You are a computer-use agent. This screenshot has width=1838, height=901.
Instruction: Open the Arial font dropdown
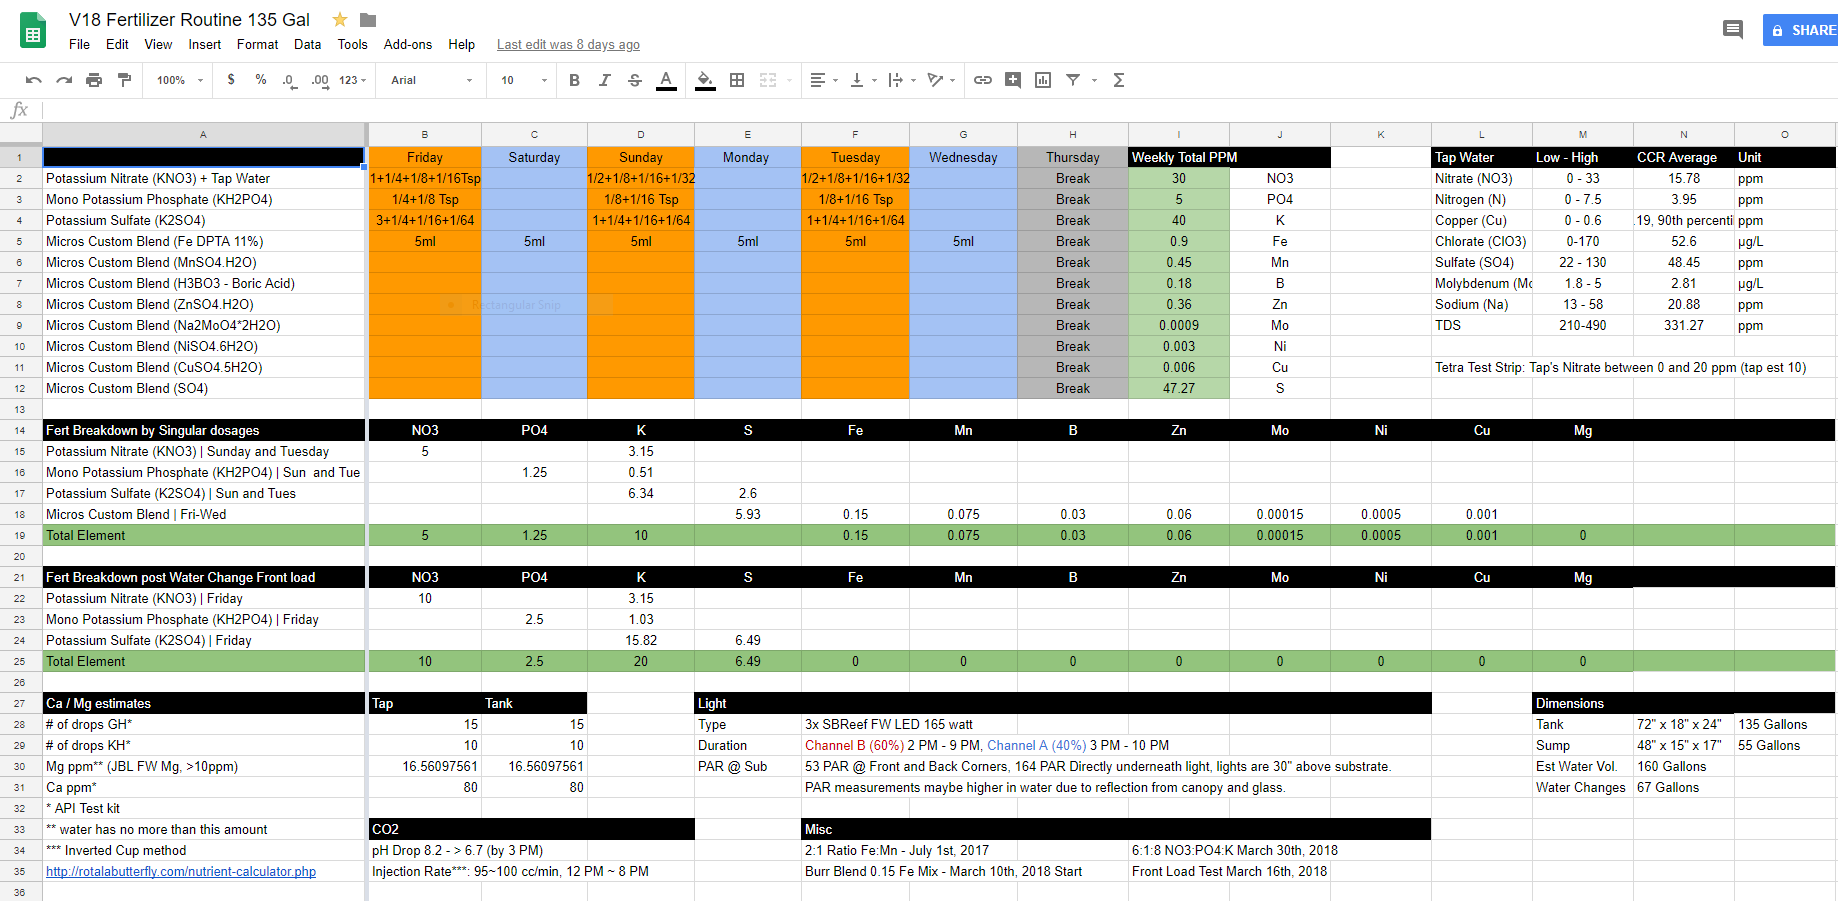pyautogui.click(x=432, y=80)
